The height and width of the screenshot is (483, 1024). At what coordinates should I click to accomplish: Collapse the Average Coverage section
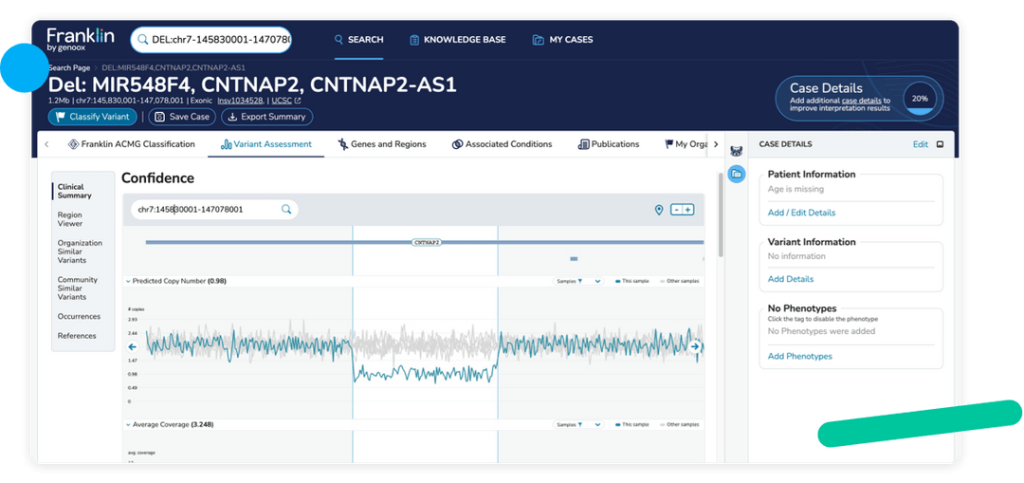(x=127, y=424)
